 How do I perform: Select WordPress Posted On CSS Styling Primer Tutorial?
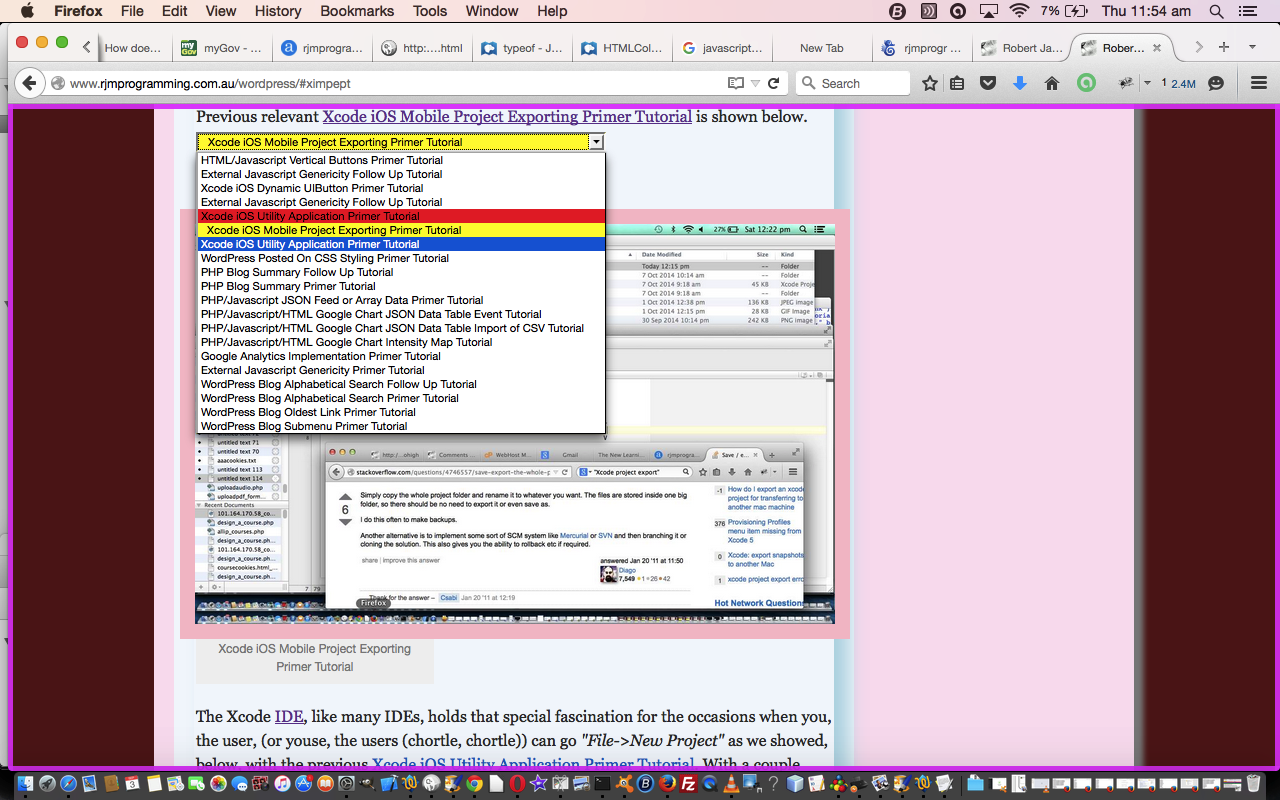[x=401, y=258]
